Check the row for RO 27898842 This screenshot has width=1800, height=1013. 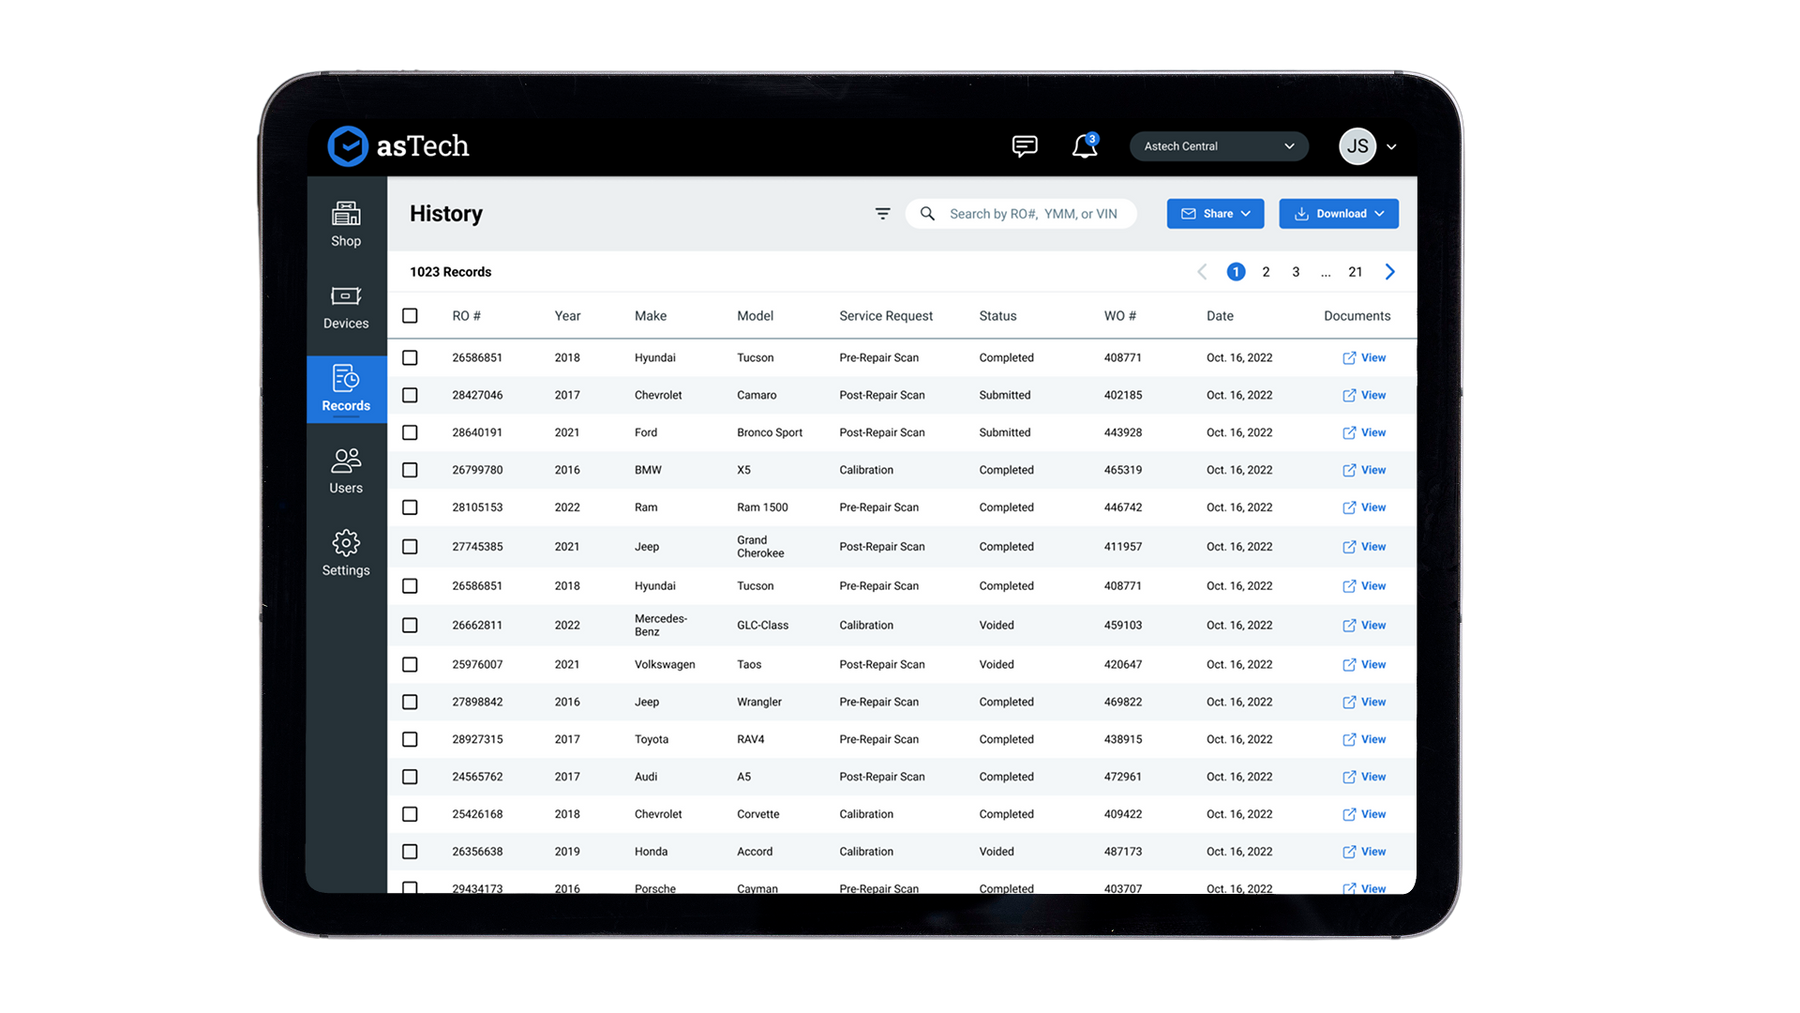coord(410,702)
